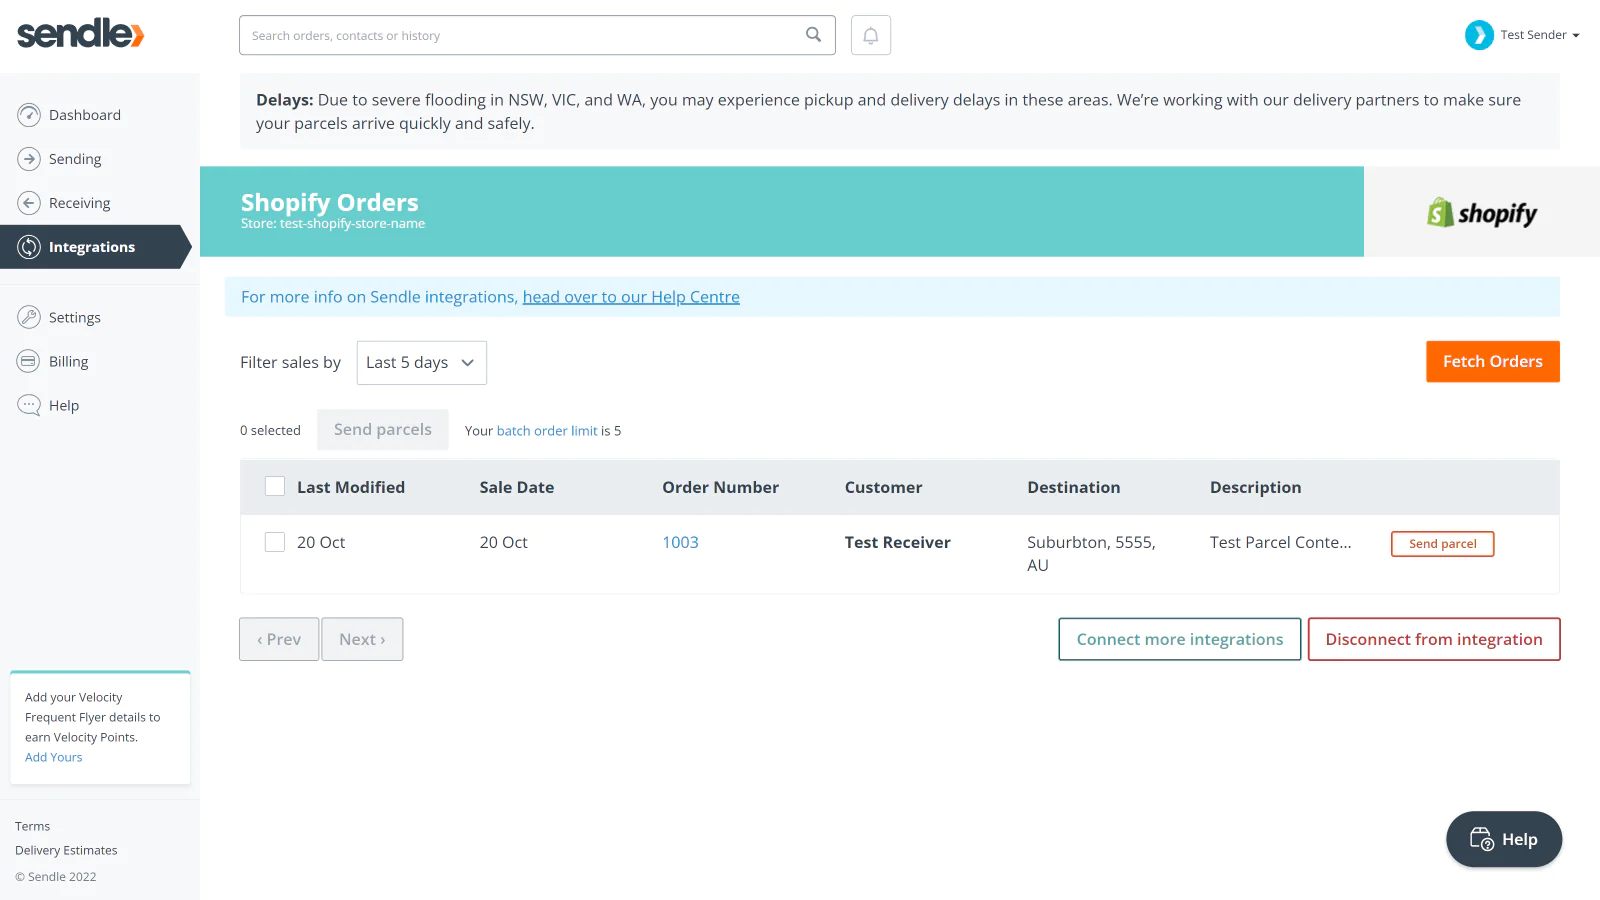Check the box for order 1003
The width and height of the screenshot is (1600, 900).
pyautogui.click(x=275, y=542)
